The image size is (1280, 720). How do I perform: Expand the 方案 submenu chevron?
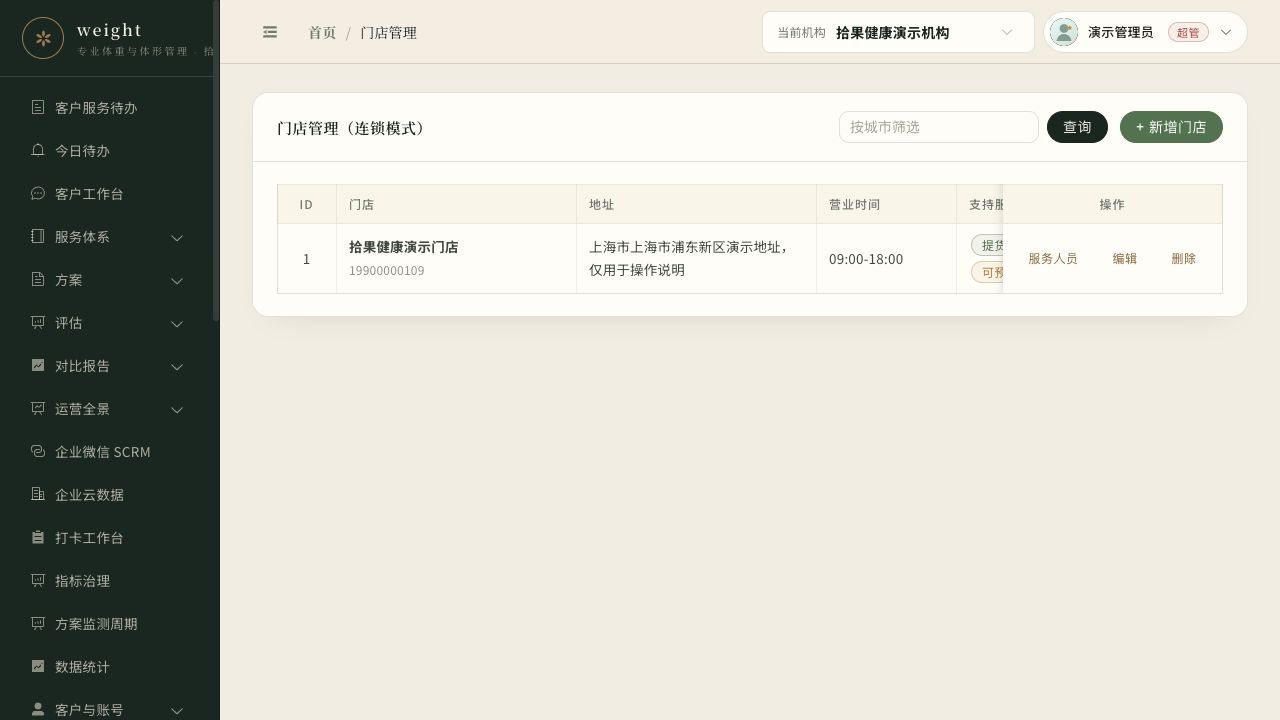point(177,280)
